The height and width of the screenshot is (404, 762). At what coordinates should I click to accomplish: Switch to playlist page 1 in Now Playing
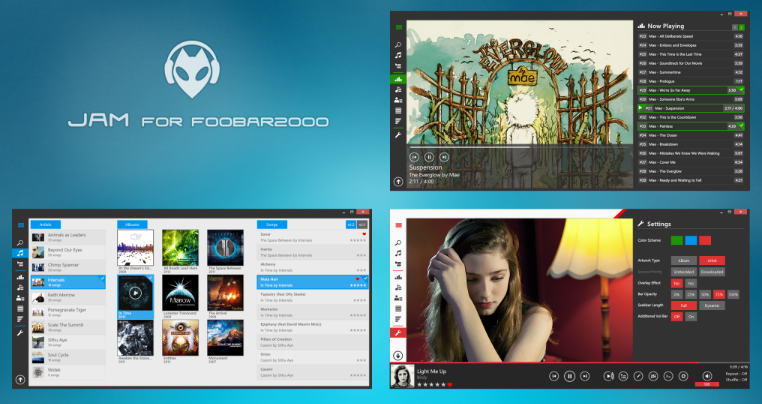pyautogui.click(x=735, y=28)
